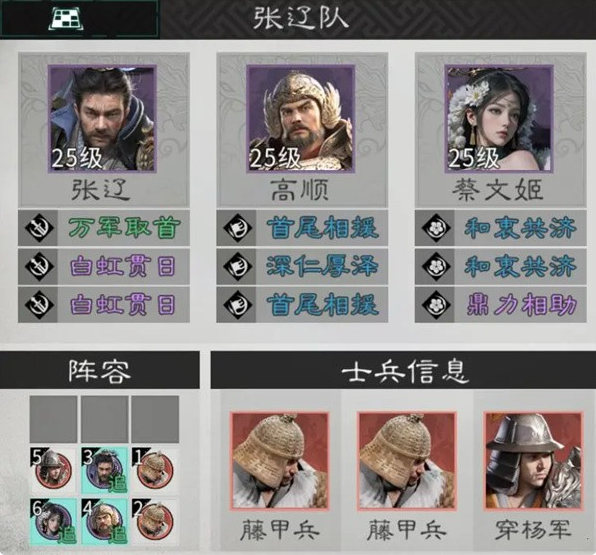Open the 士兵信息 section header
The image size is (596, 555).
pyautogui.click(x=403, y=370)
